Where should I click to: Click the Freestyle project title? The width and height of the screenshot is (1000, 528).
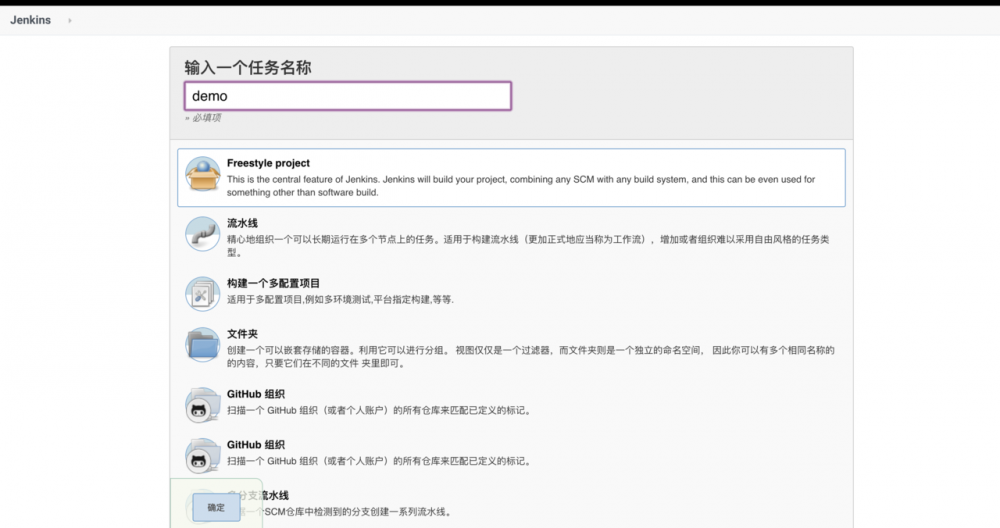pyautogui.click(x=268, y=163)
